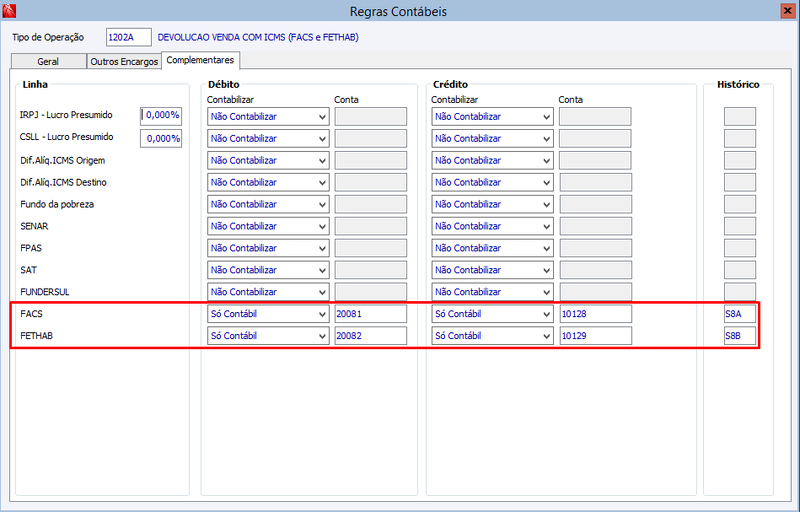This screenshot has height=512, width=800.
Task: Click the CSLL Lucro Presumido percentage field
Action: click(x=161, y=138)
